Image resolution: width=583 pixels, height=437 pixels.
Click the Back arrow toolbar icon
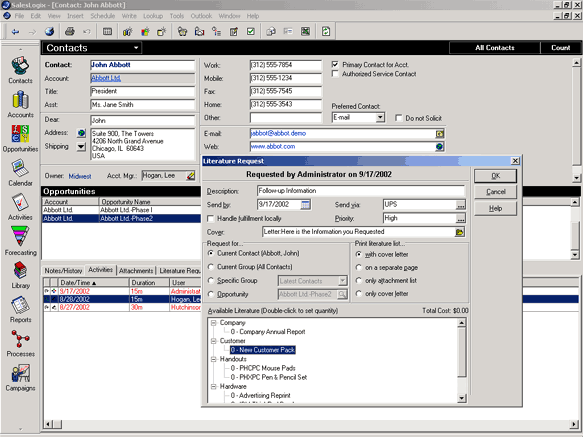pyautogui.click(x=15, y=32)
